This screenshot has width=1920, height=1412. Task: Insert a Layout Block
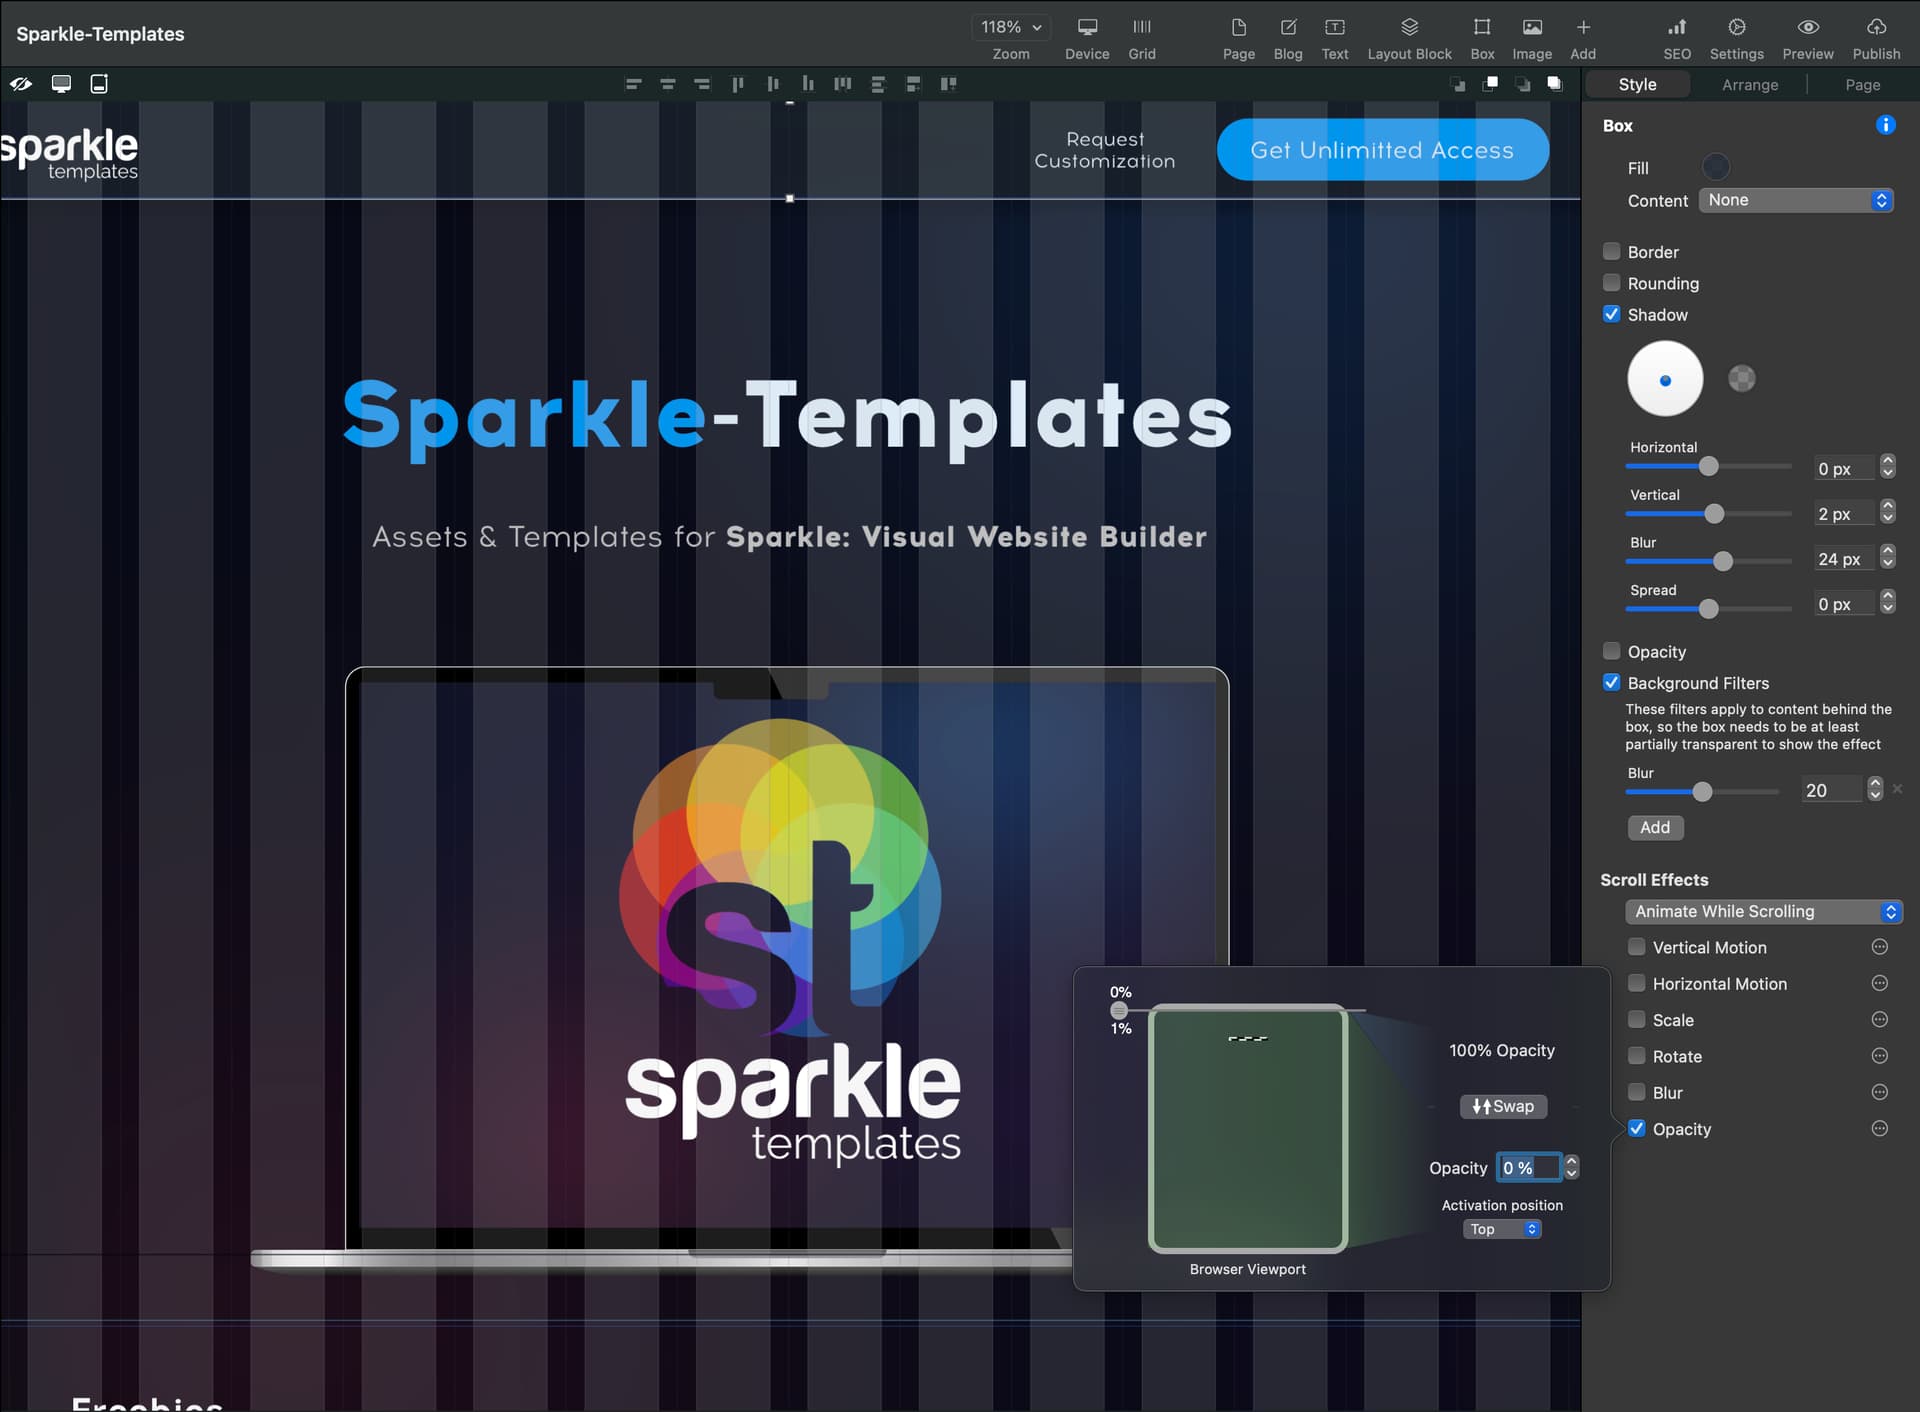pos(1409,28)
